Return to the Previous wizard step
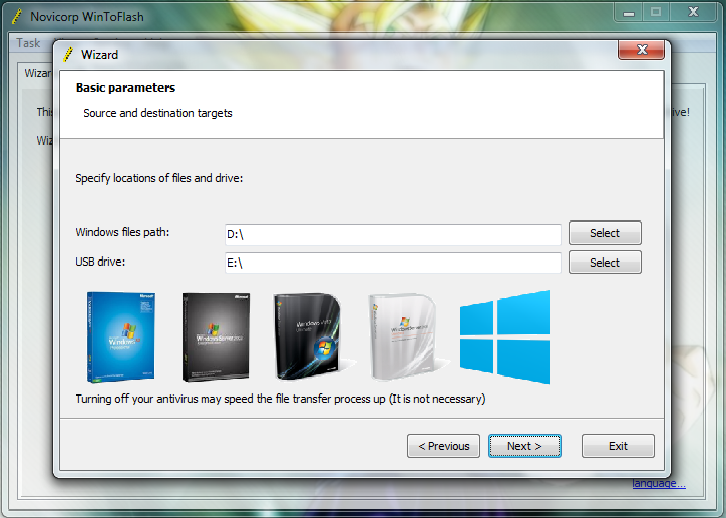 pos(444,446)
